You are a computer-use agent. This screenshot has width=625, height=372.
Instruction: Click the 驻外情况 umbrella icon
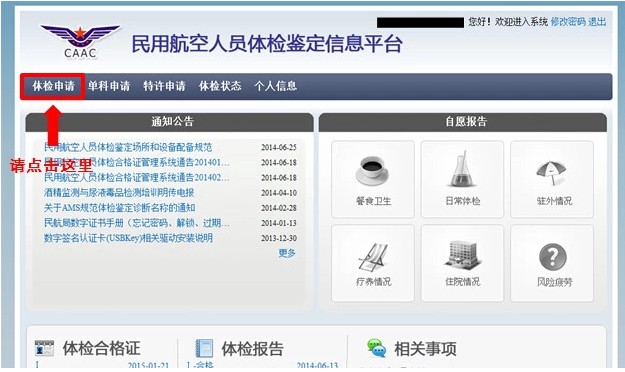tap(552, 173)
